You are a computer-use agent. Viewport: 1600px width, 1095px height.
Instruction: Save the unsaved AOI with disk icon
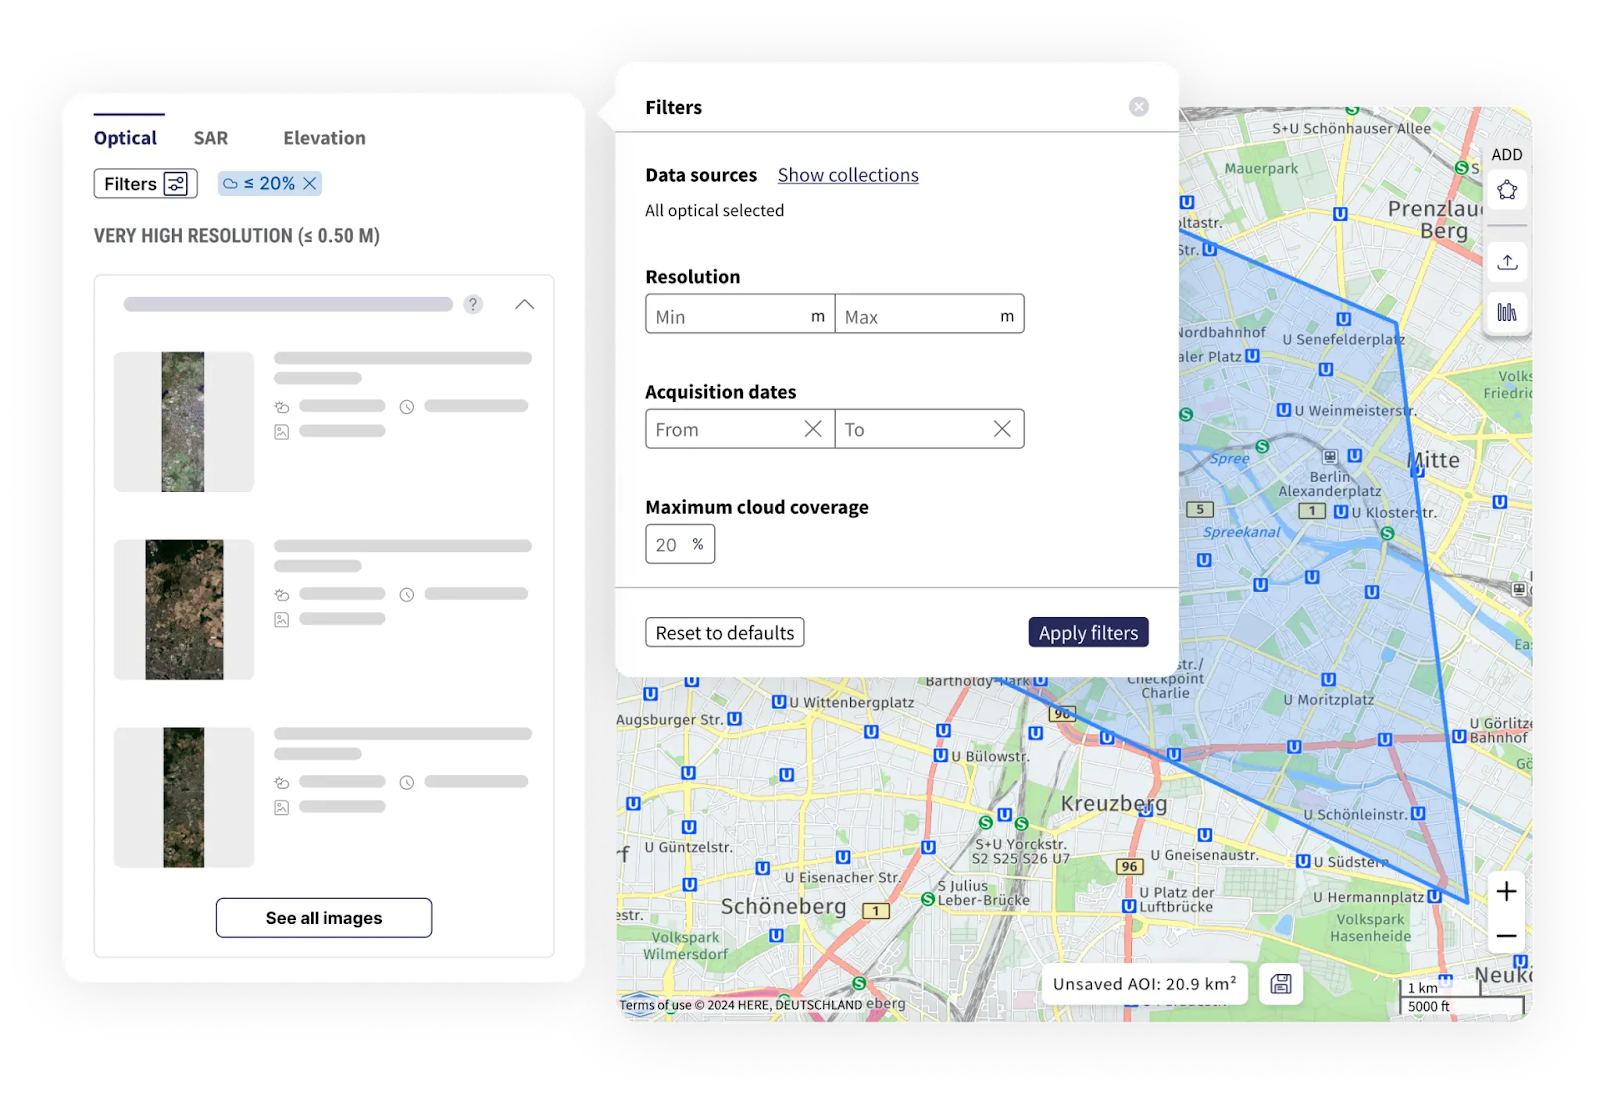point(1281,984)
